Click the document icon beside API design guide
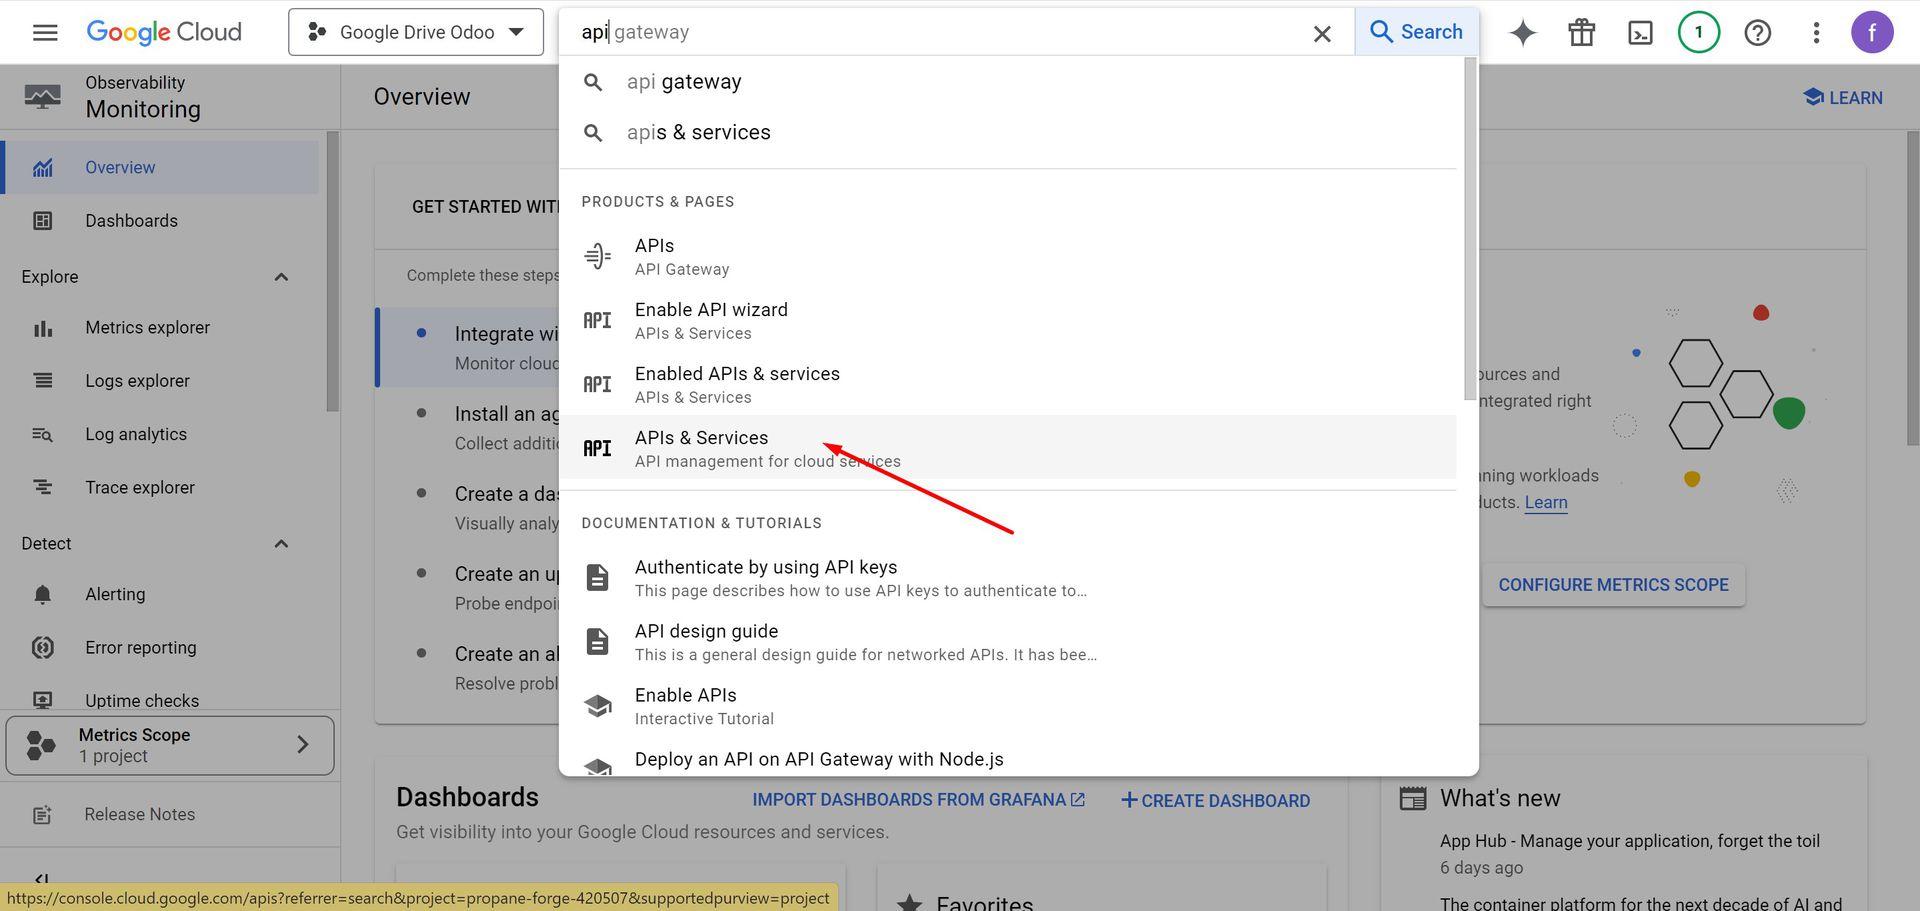 coord(597,642)
